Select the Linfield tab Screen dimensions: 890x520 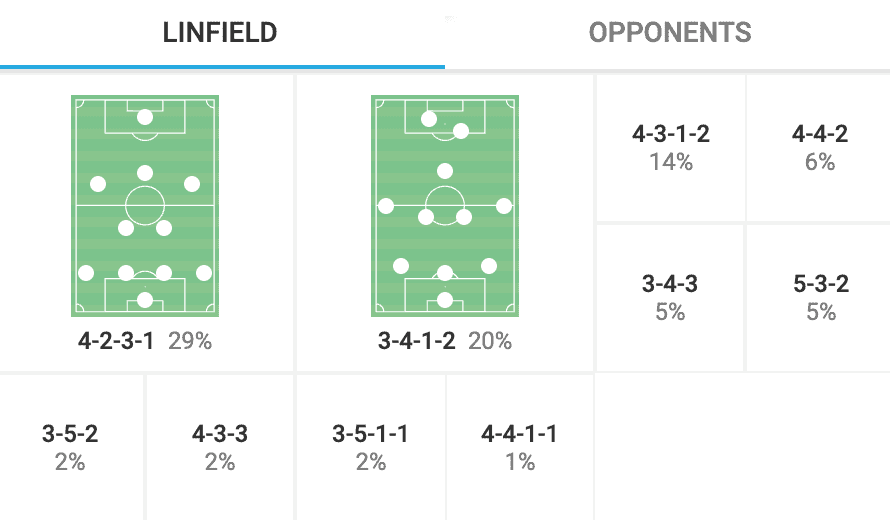[220, 33]
